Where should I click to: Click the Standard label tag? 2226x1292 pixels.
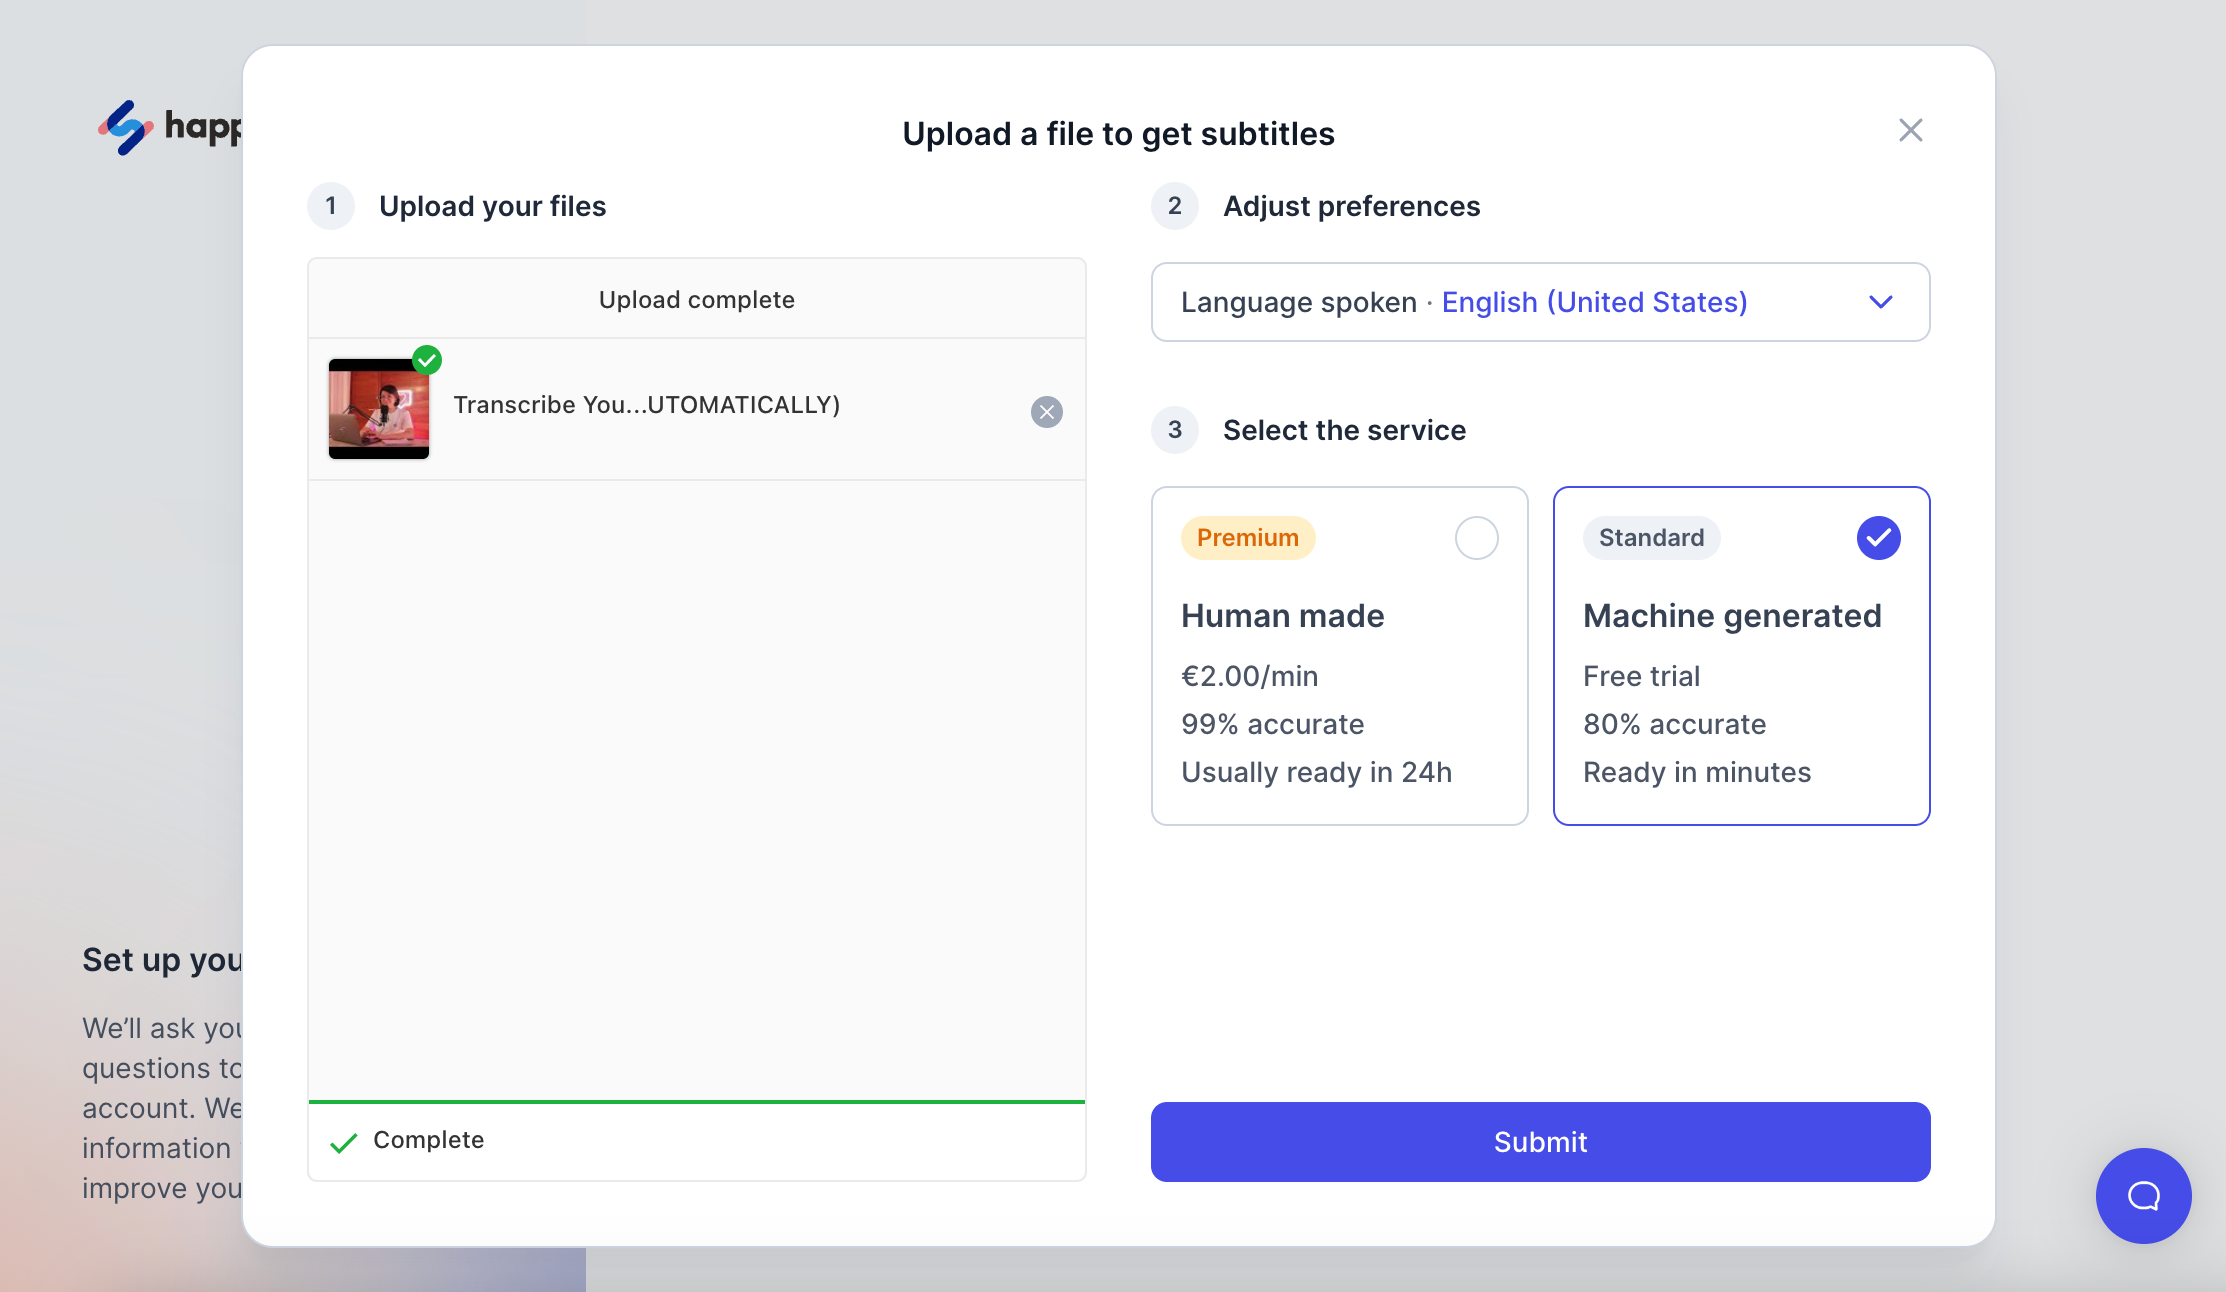click(x=1651, y=538)
